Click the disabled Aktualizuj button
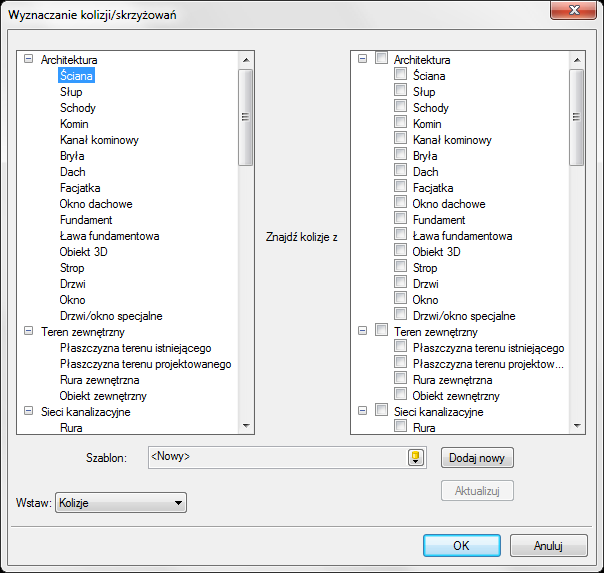Image resolution: width=604 pixels, height=573 pixels. tap(477, 491)
